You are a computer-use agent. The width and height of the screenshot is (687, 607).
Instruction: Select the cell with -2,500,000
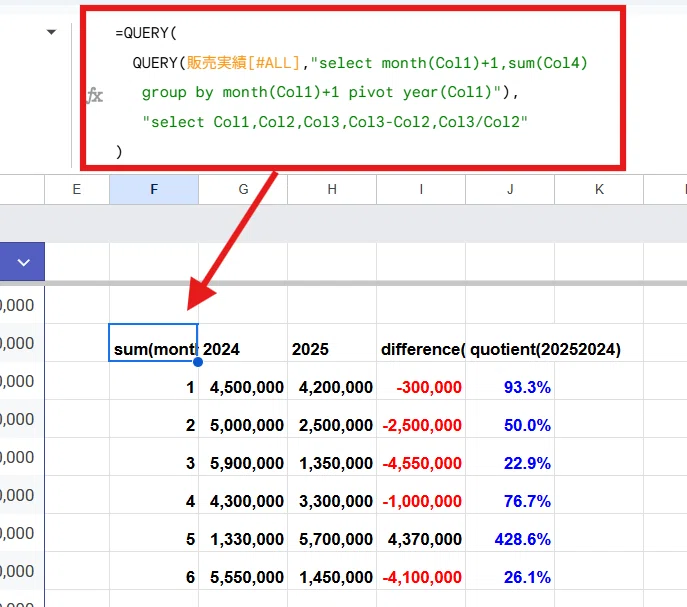(421, 419)
